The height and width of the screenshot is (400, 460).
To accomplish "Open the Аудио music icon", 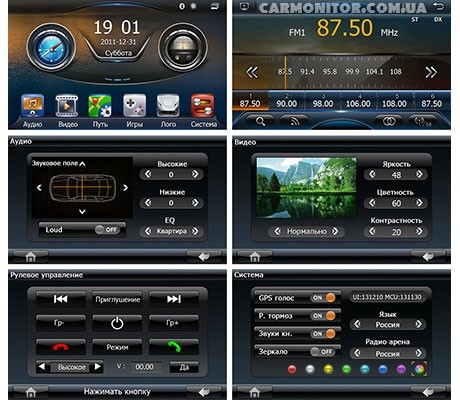I will [32, 106].
